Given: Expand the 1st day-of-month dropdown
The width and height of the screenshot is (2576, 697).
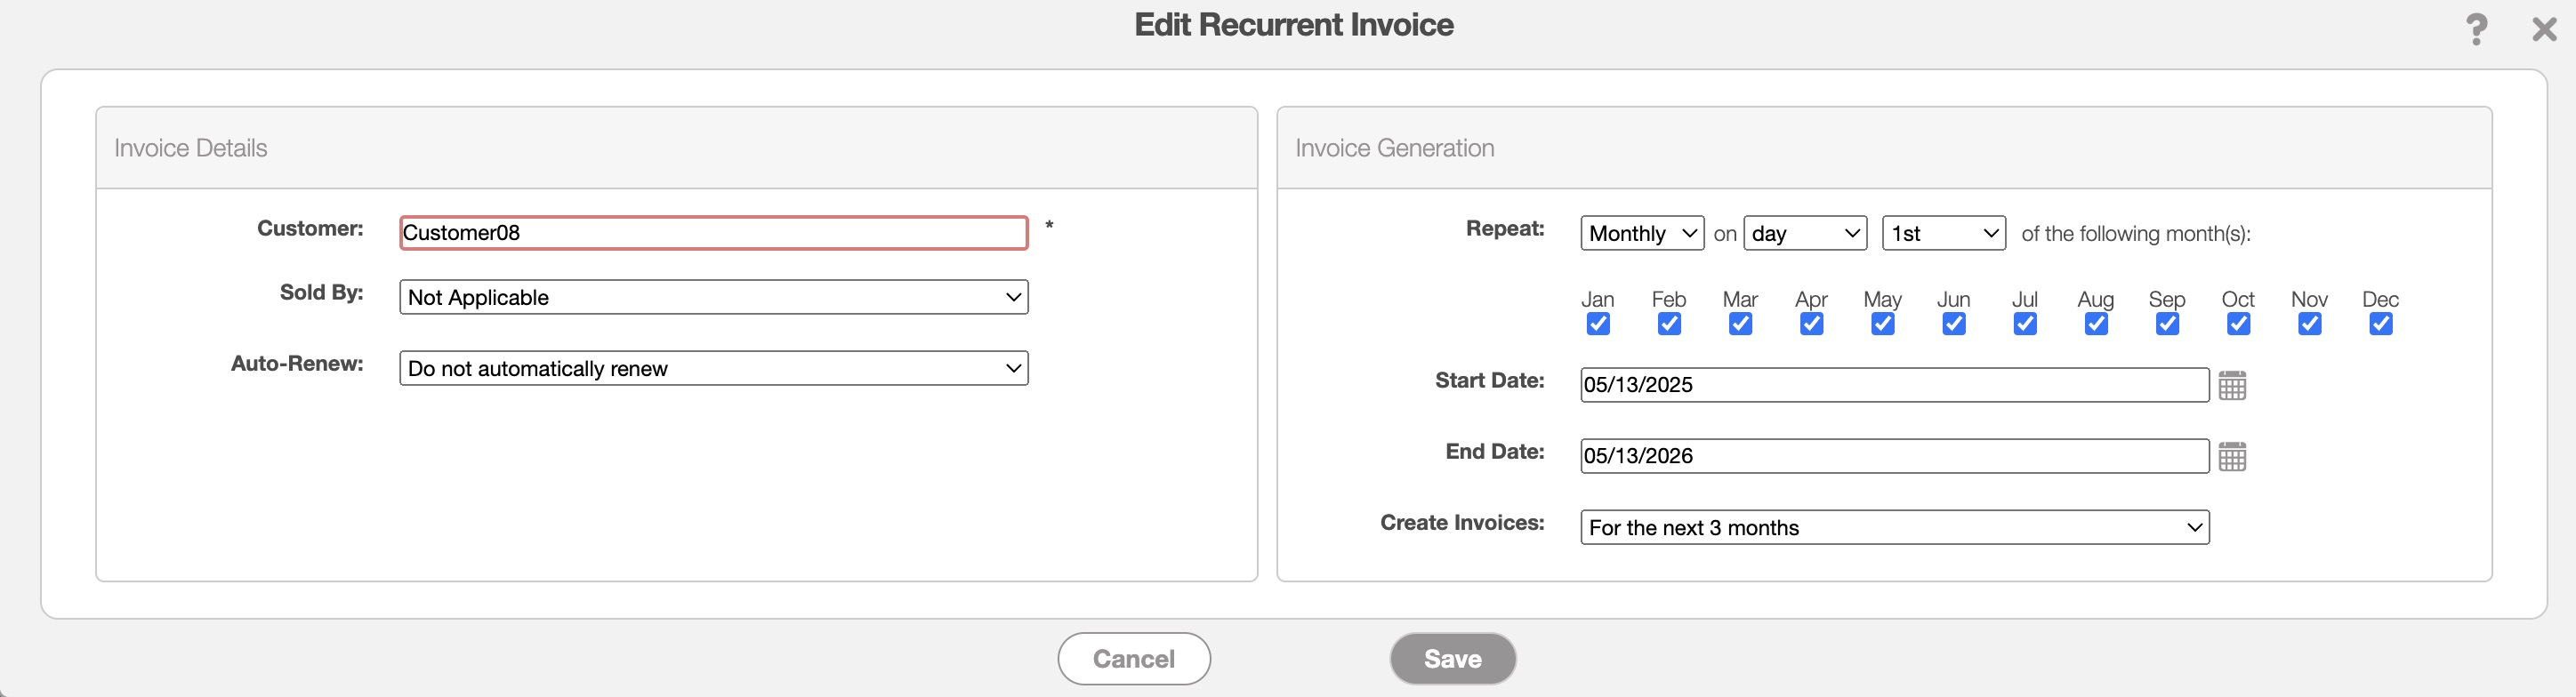Looking at the screenshot, I should point(1943,233).
